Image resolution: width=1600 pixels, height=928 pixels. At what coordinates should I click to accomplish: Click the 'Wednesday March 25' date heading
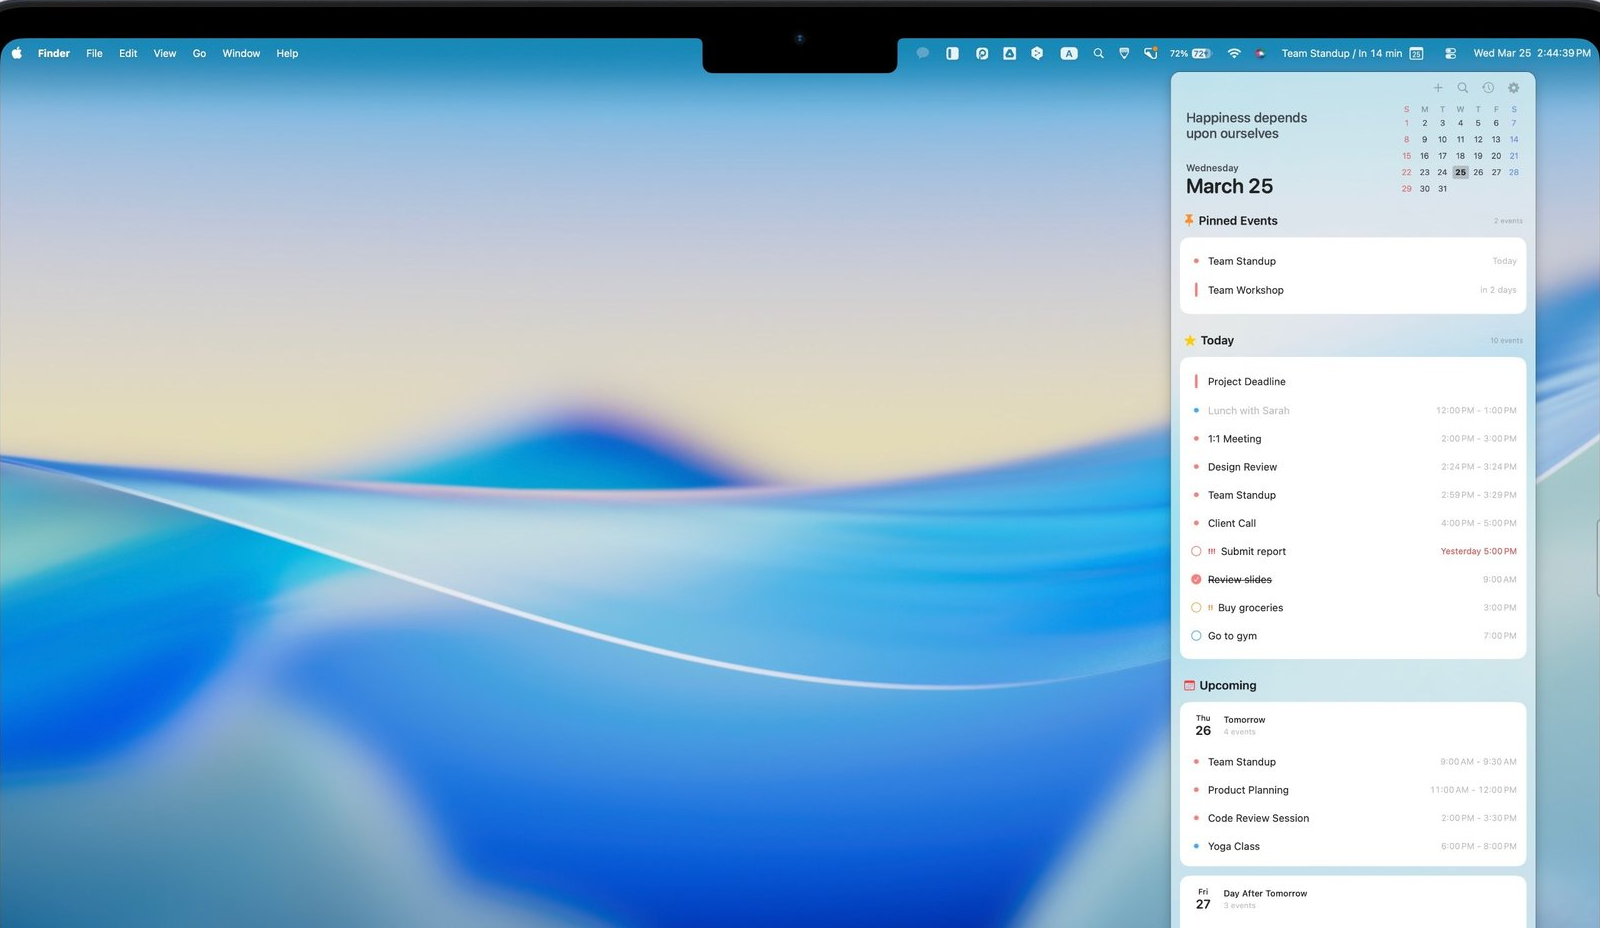(x=1229, y=180)
